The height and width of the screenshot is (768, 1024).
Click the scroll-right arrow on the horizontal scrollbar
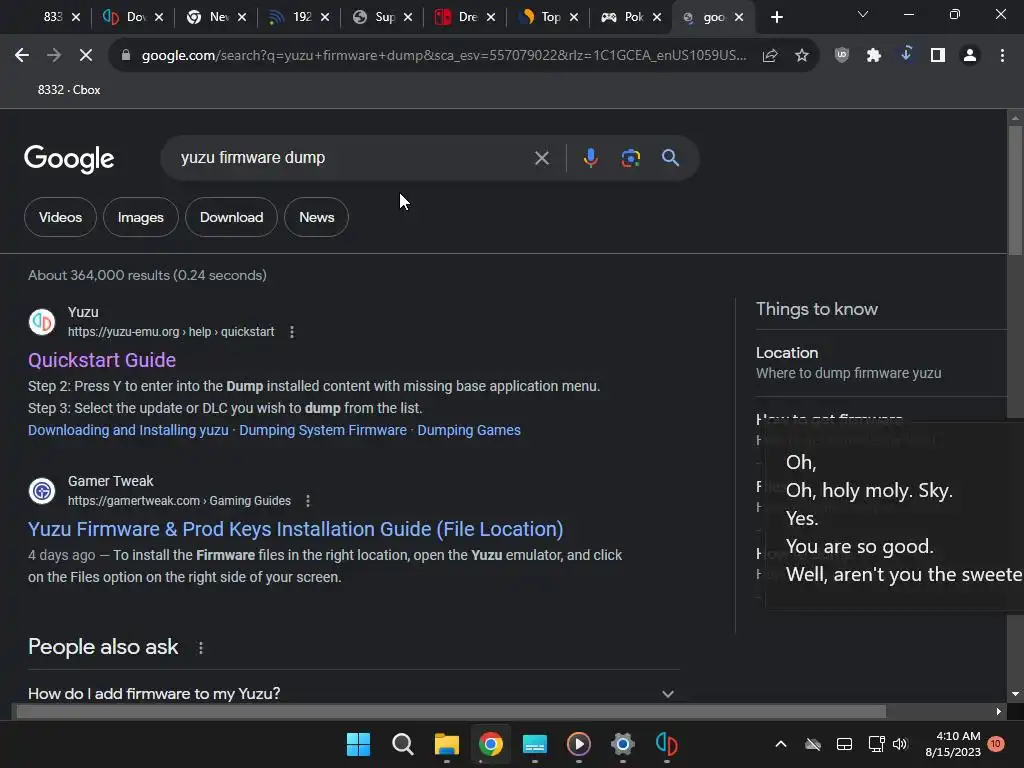[999, 711]
